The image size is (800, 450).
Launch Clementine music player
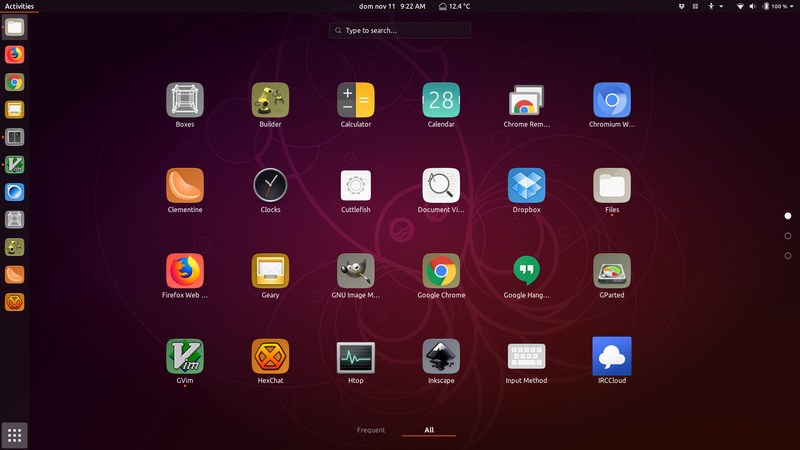184,185
